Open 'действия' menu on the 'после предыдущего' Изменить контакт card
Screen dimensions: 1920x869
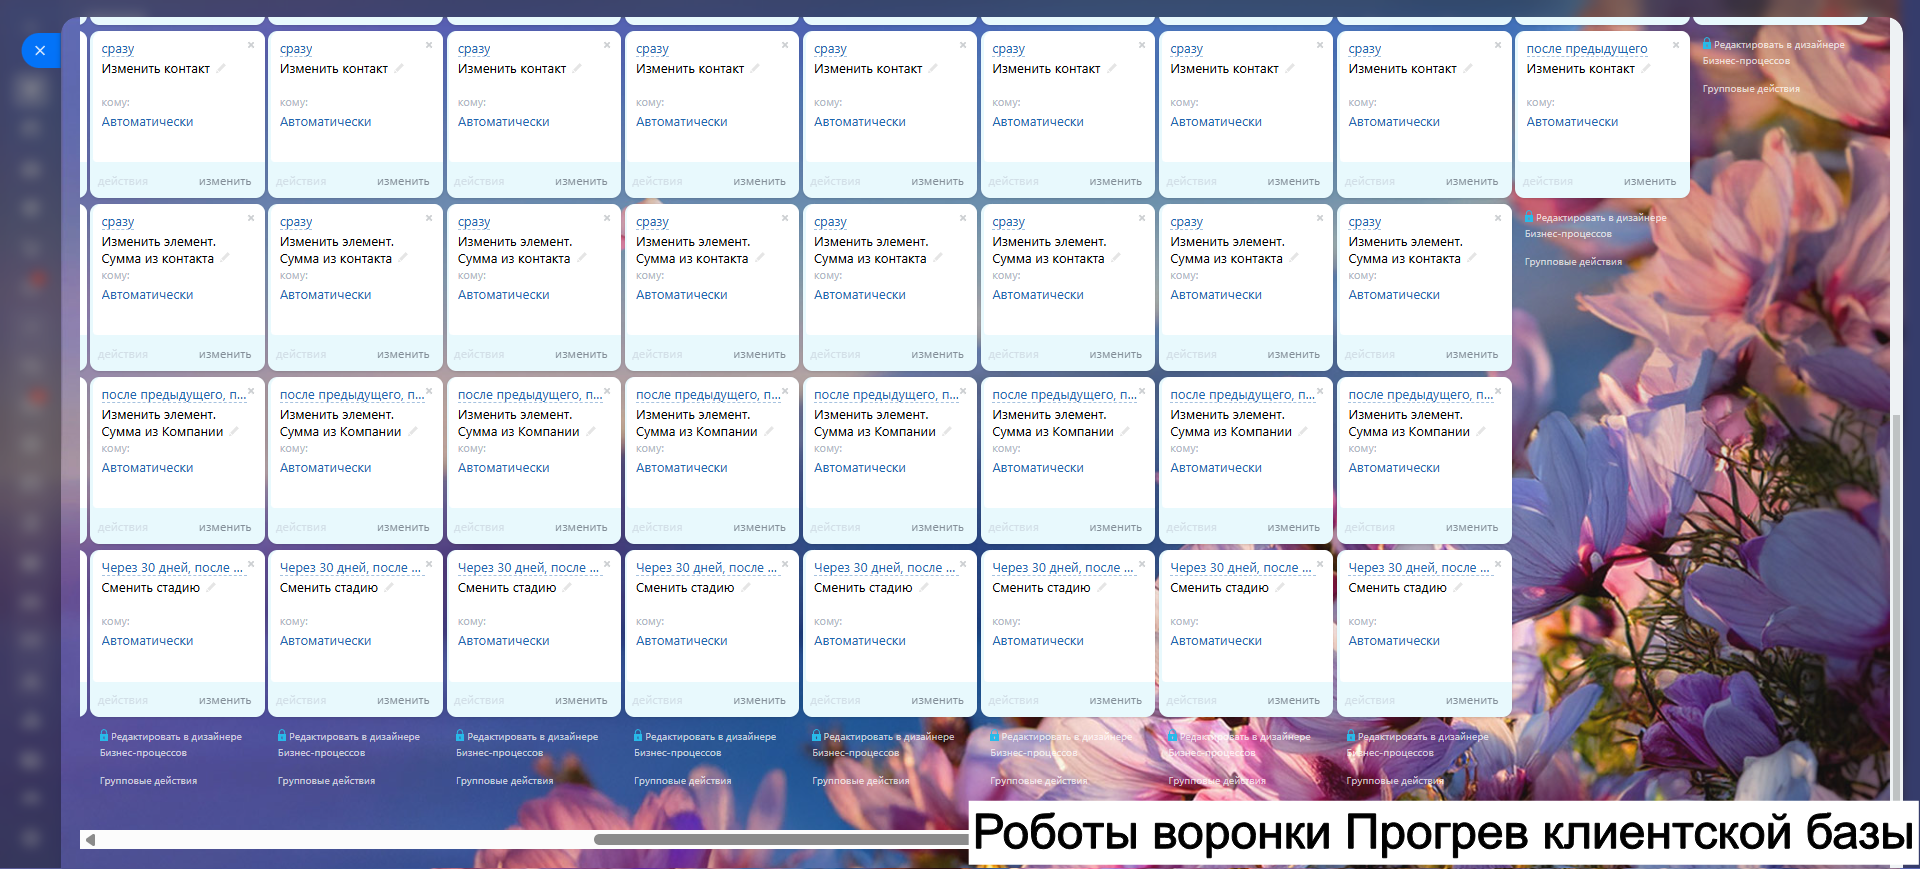click(x=1547, y=182)
